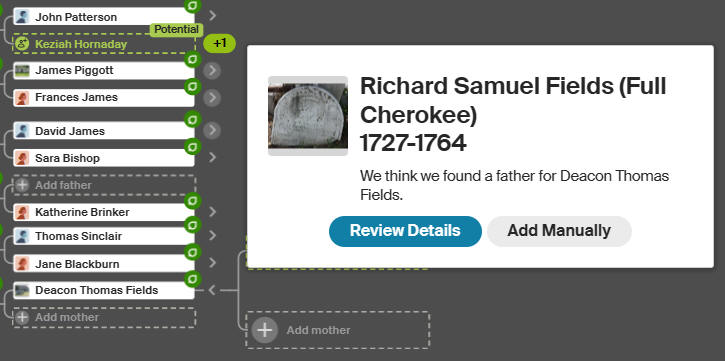Viewport: 725px width, 361px height.
Task: Expand ancestors of David James
Action: click(x=212, y=131)
